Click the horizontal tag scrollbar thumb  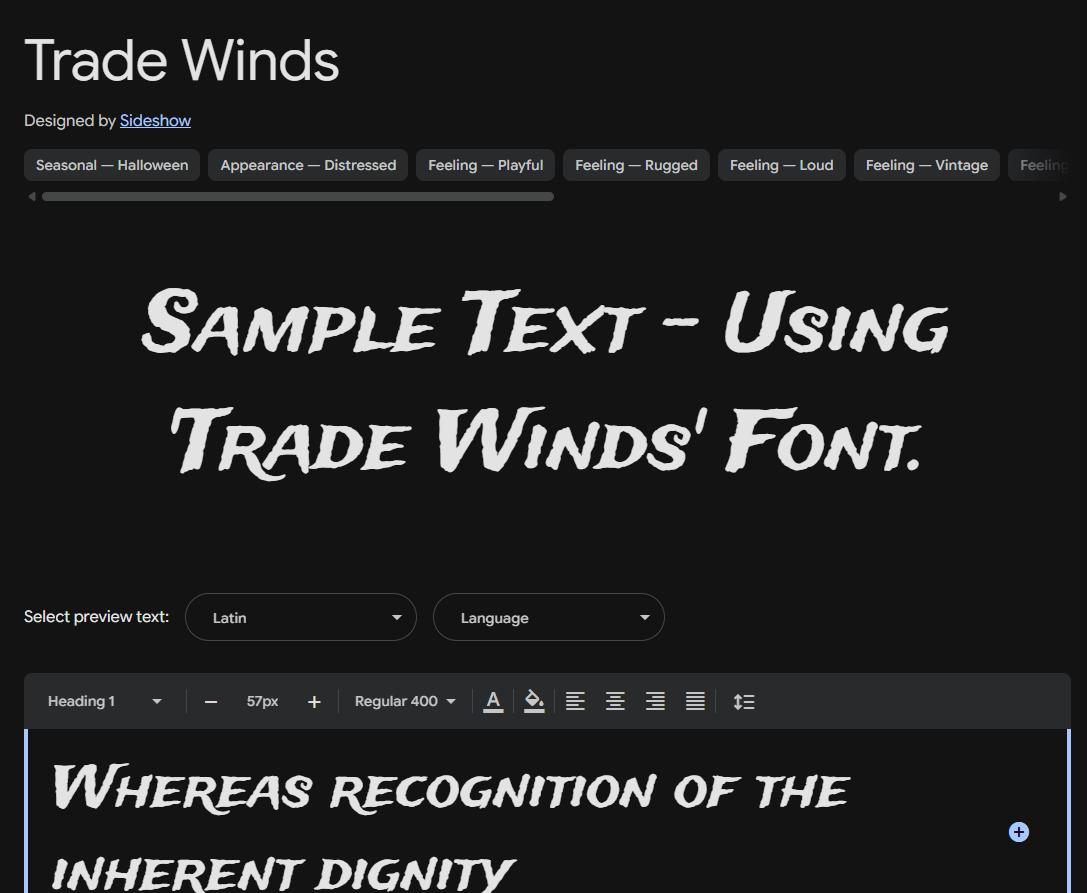click(x=298, y=197)
